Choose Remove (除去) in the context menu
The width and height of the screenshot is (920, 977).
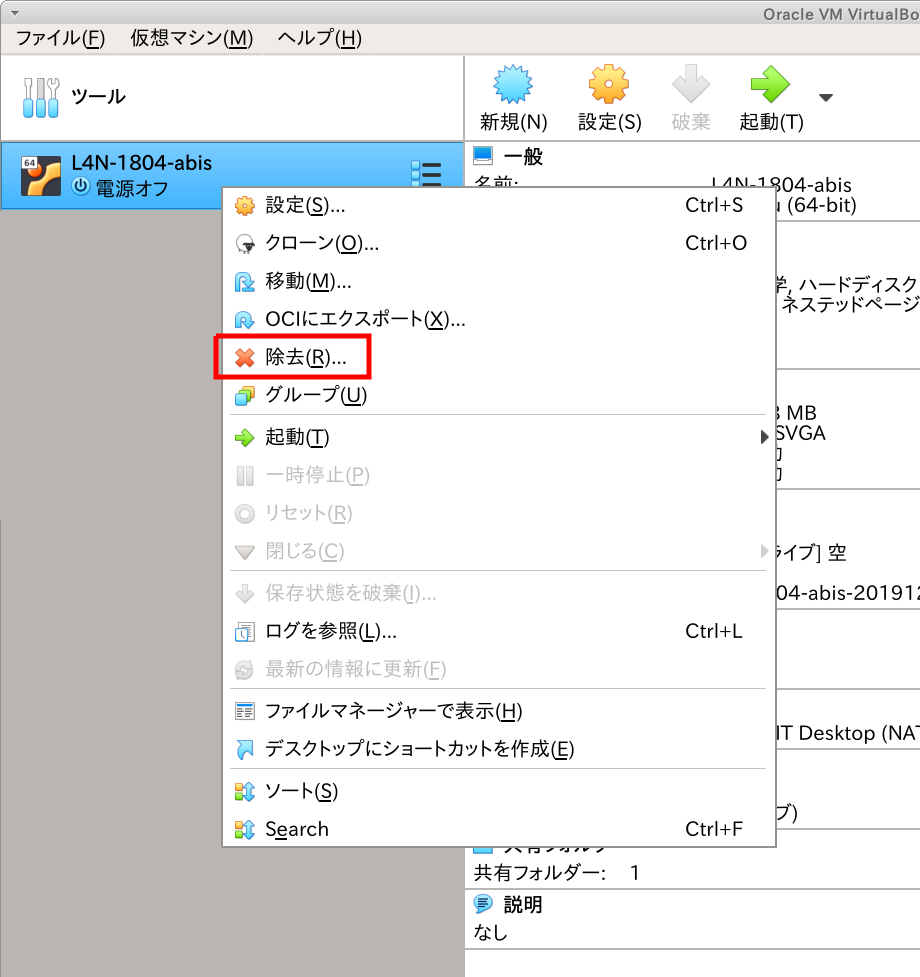(305, 358)
